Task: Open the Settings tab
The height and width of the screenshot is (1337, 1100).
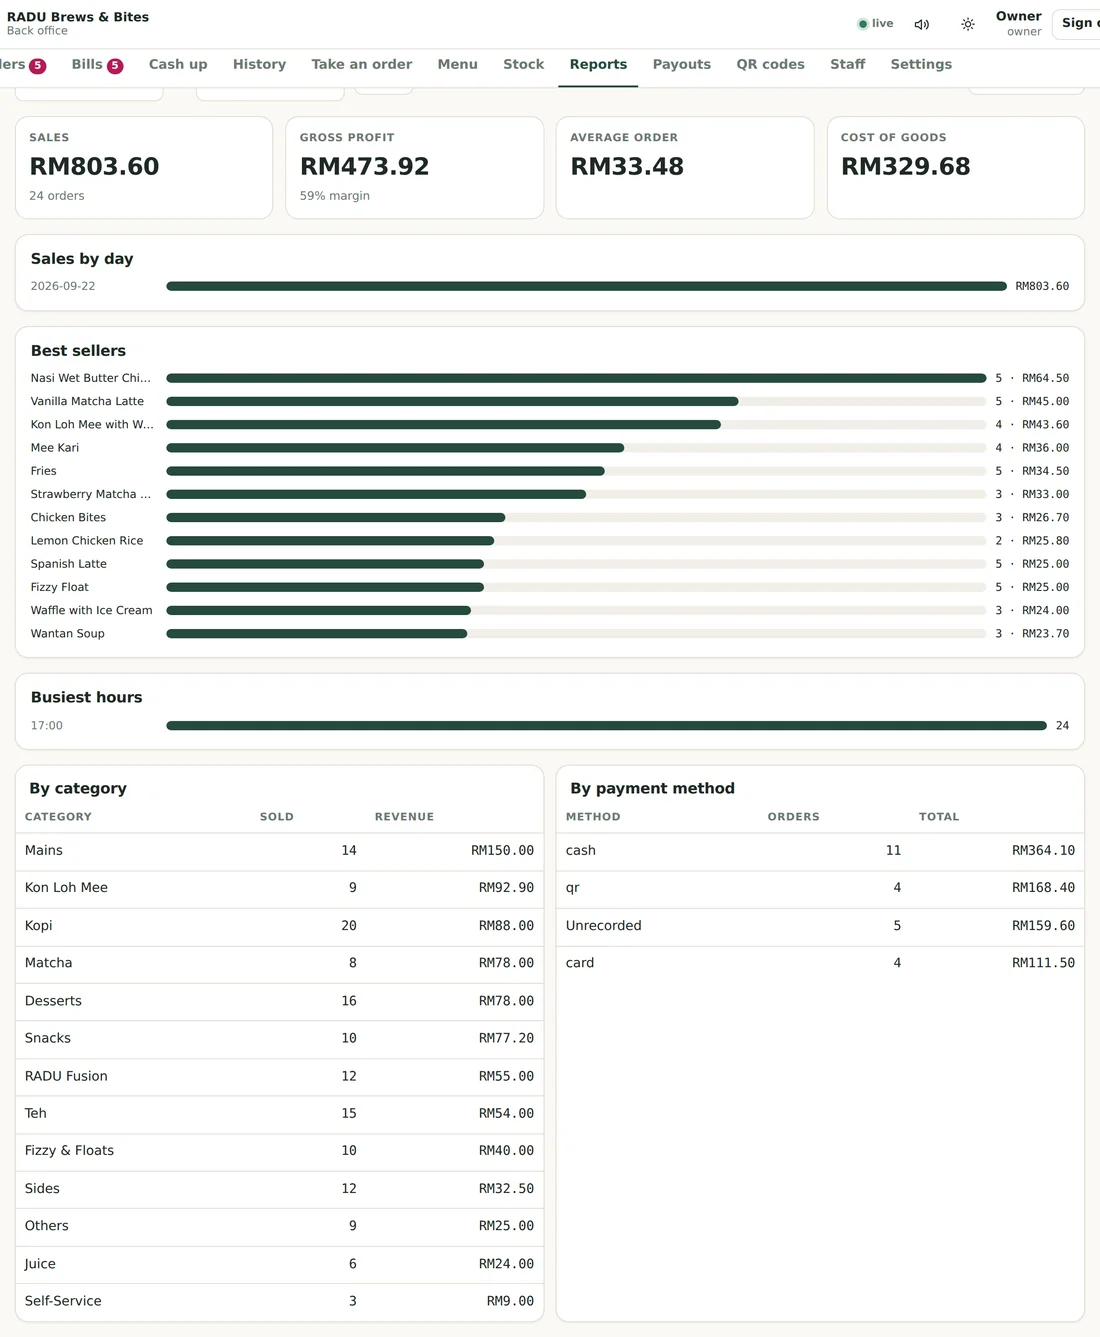Action: [921, 65]
